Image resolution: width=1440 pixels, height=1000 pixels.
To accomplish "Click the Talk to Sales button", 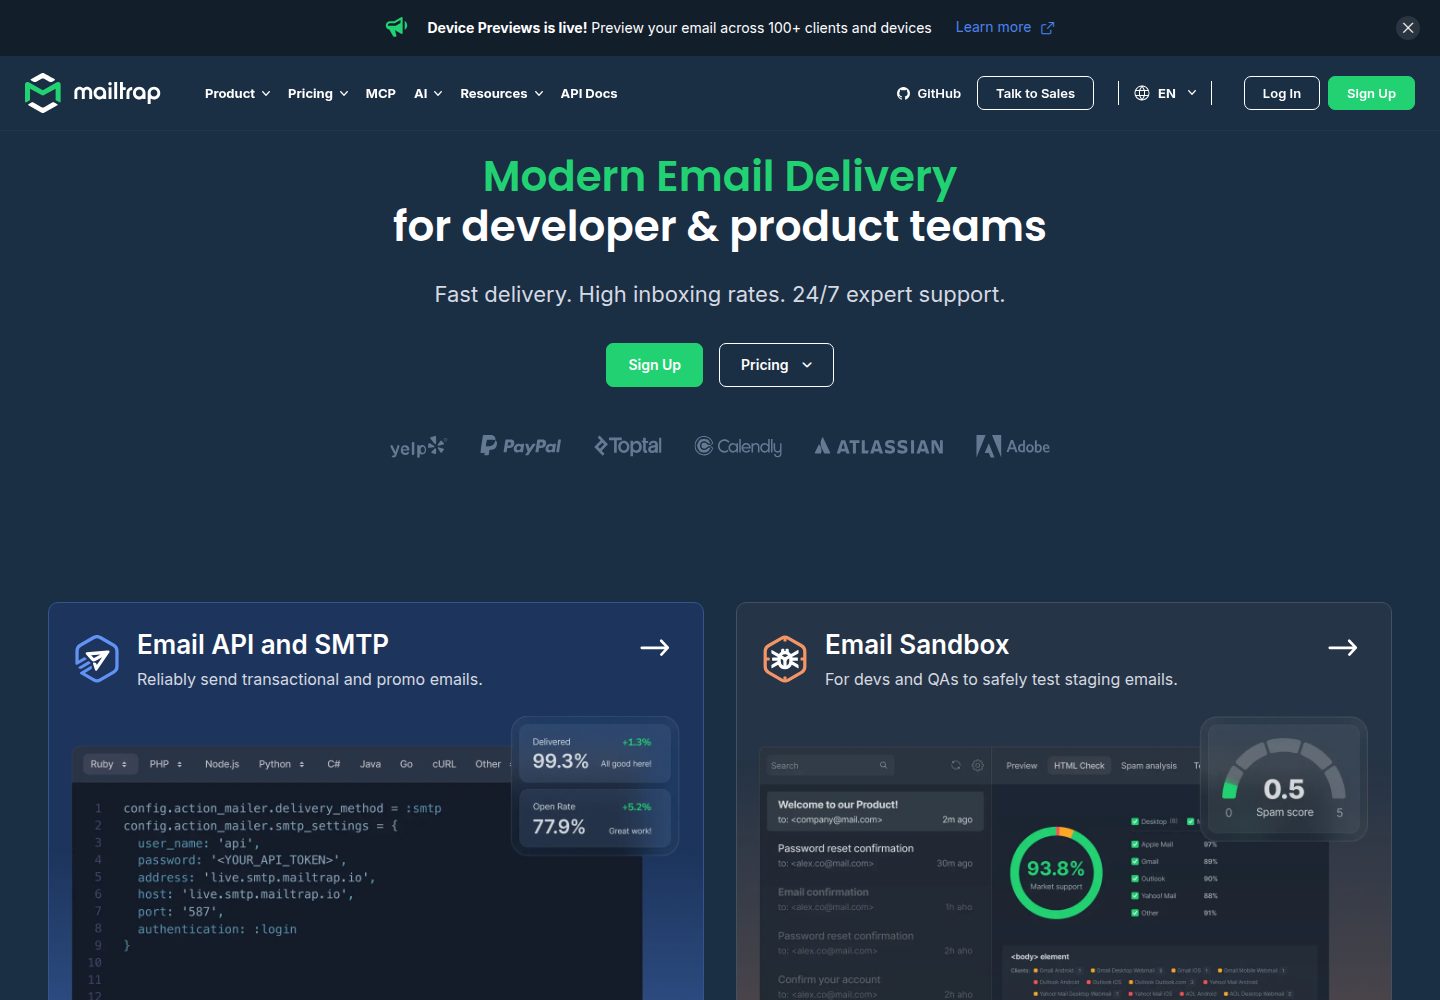I will pyautogui.click(x=1035, y=93).
